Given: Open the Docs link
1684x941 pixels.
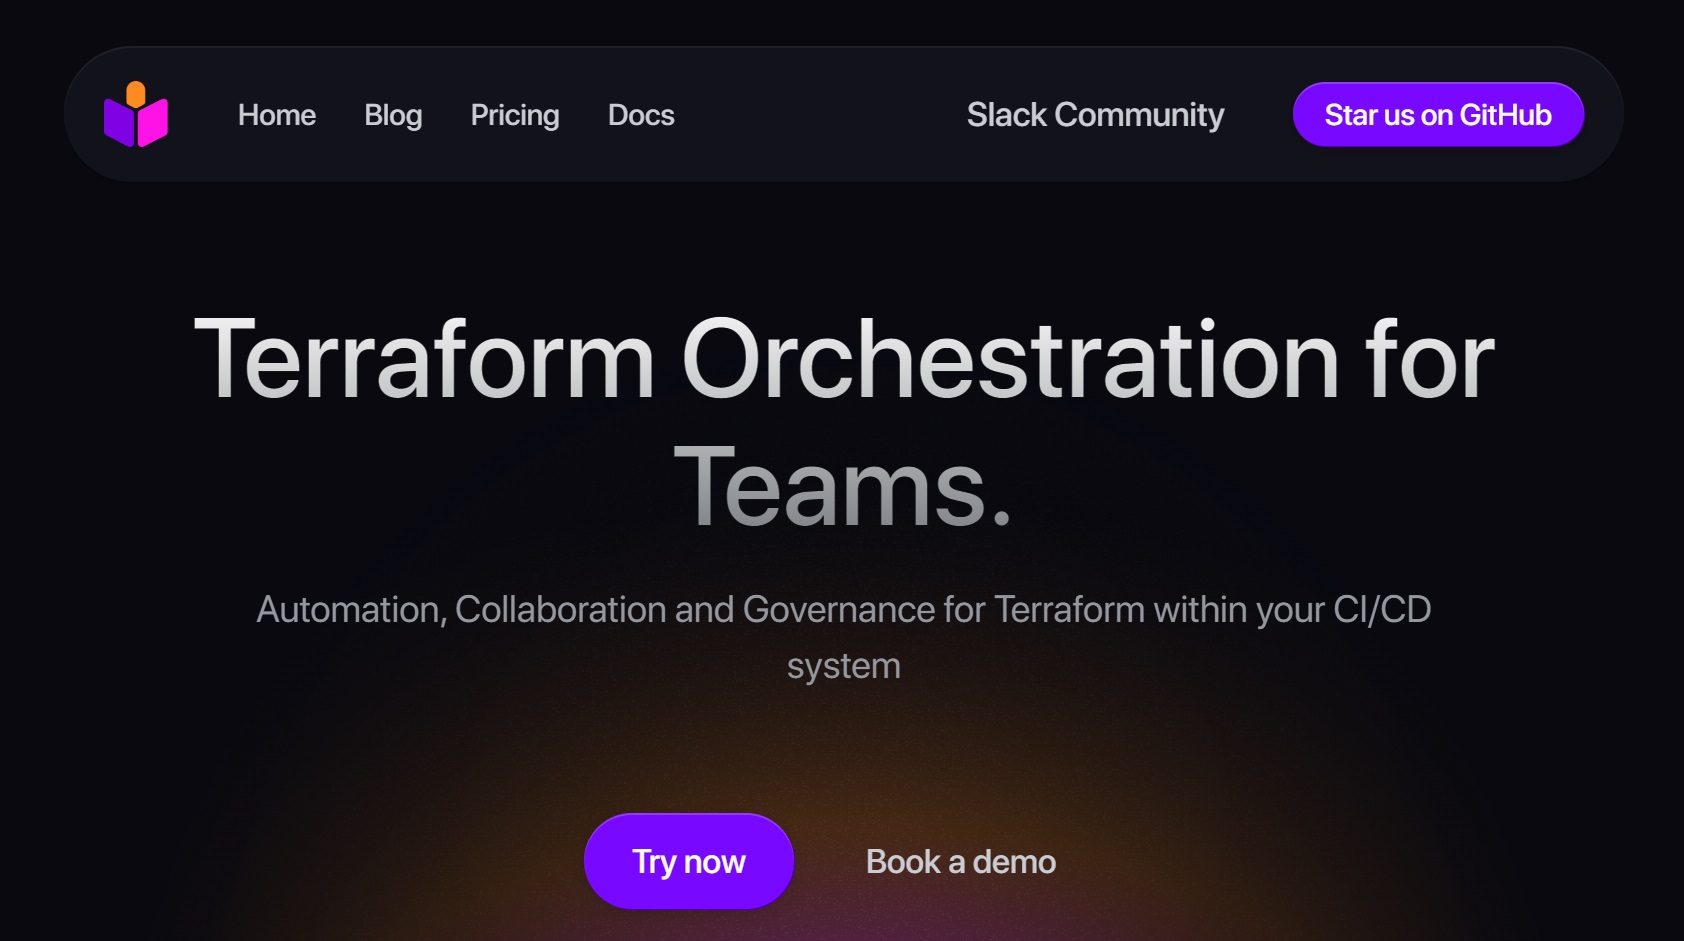Looking at the screenshot, I should [x=641, y=115].
